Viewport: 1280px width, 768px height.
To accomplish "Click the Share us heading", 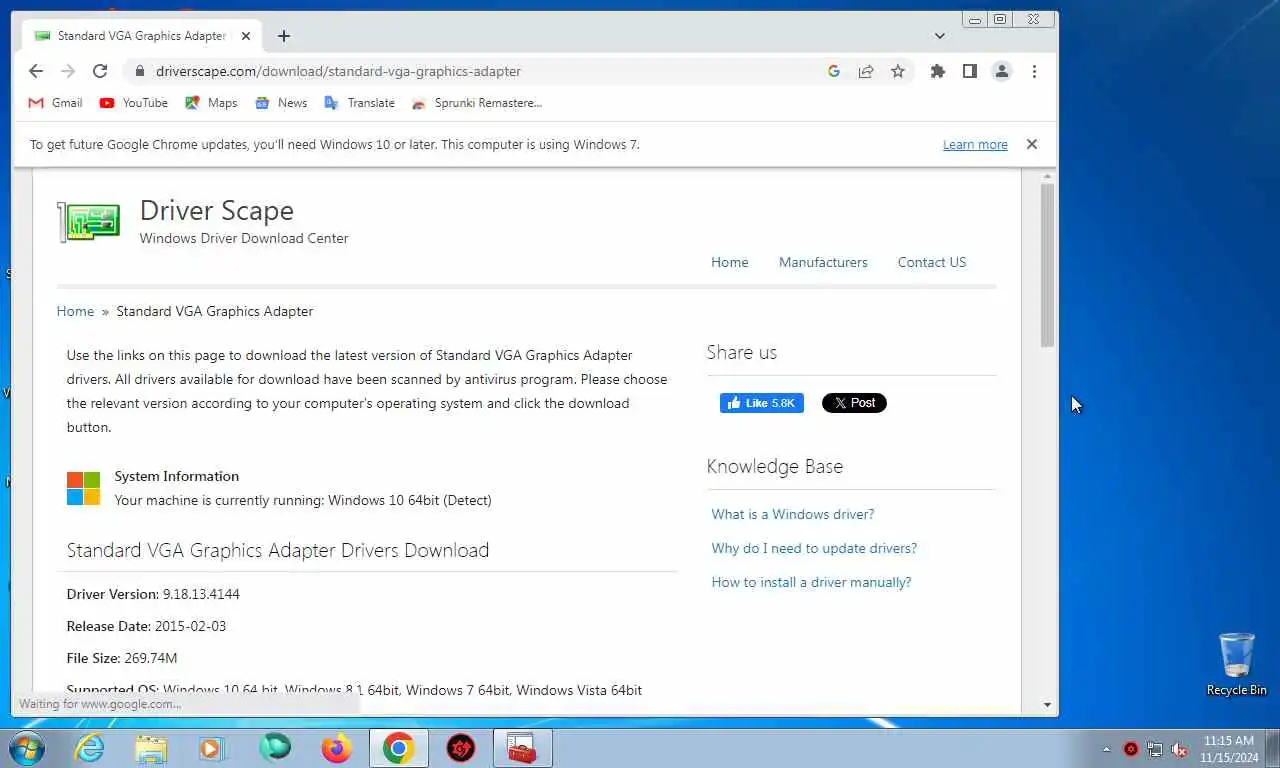I will coord(742,352).
